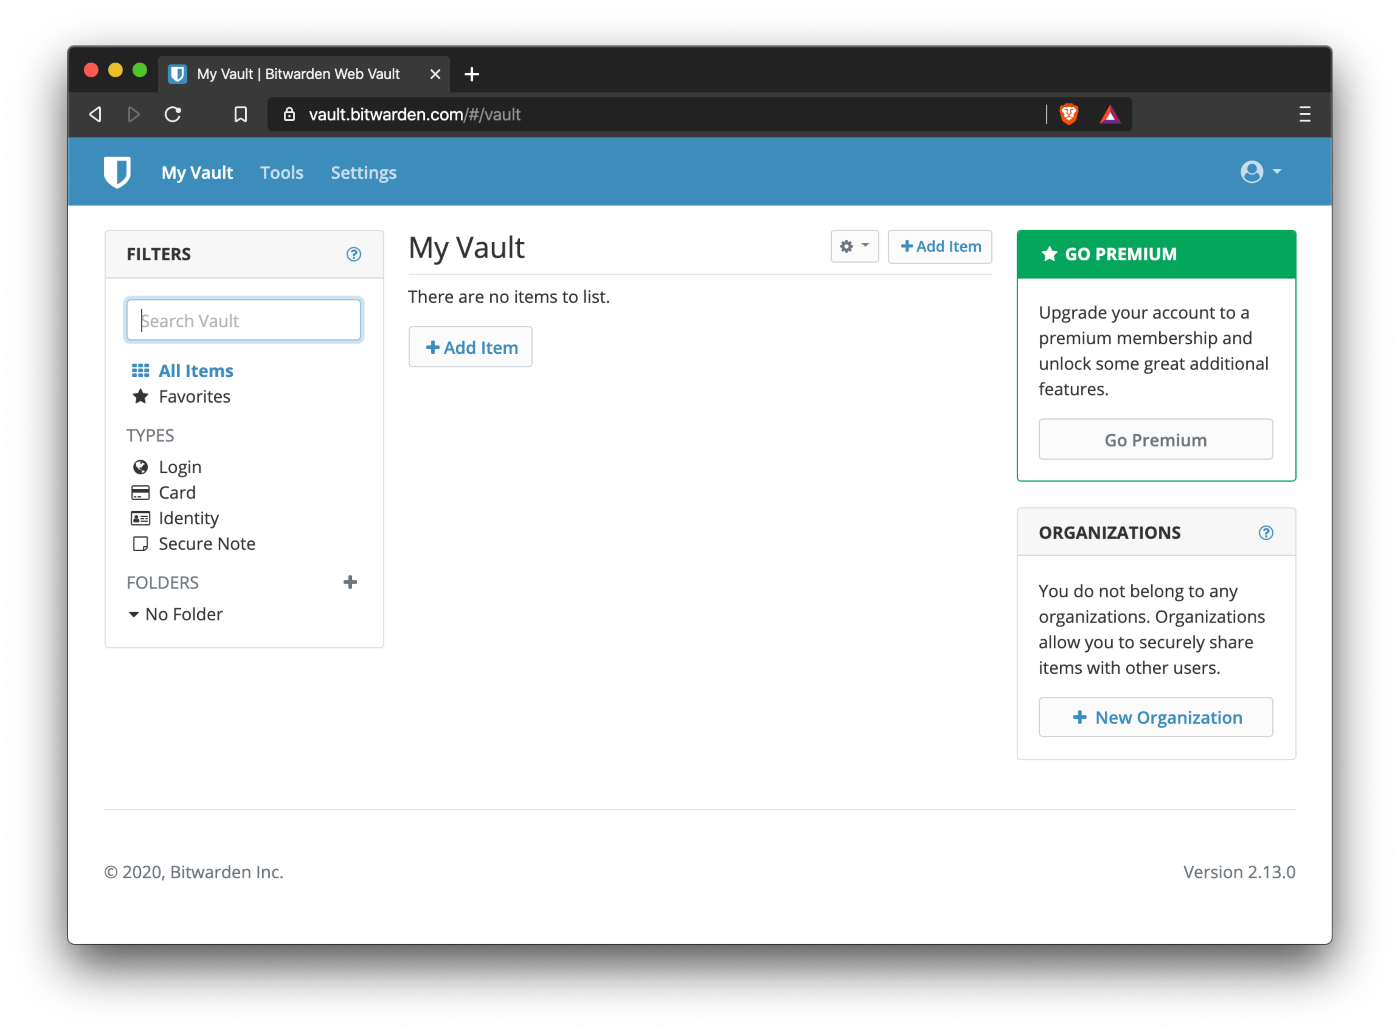
Task: Create a New Organization
Action: (1156, 717)
